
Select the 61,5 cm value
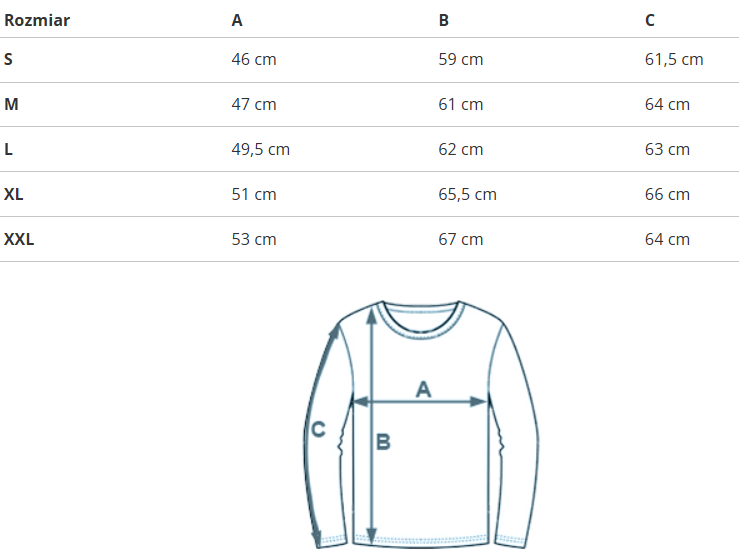[x=674, y=59]
